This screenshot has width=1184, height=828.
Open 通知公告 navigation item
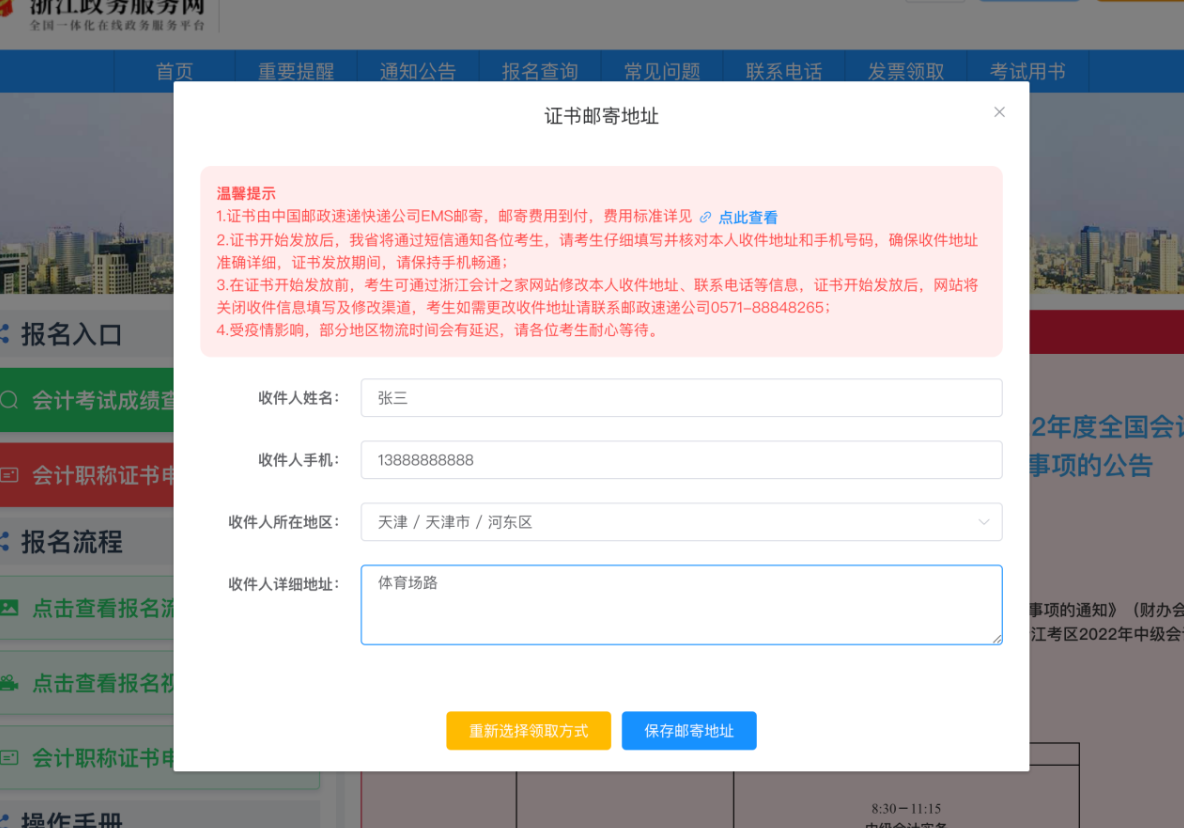pos(418,72)
